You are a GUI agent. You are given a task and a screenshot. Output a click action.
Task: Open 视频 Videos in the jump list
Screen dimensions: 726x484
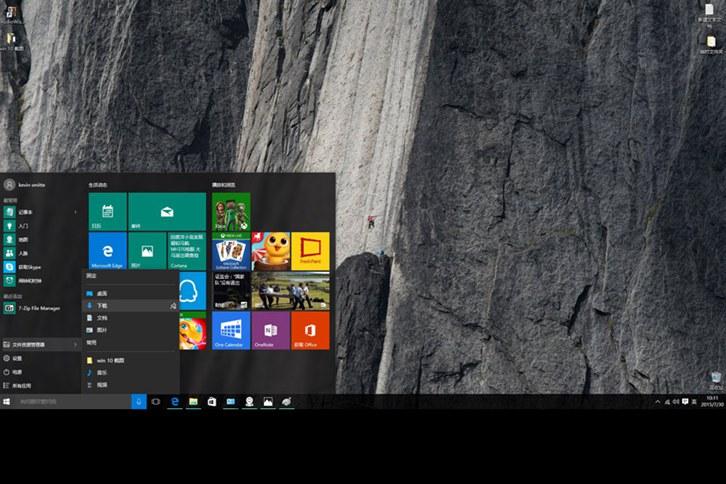pyautogui.click(x=131, y=384)
